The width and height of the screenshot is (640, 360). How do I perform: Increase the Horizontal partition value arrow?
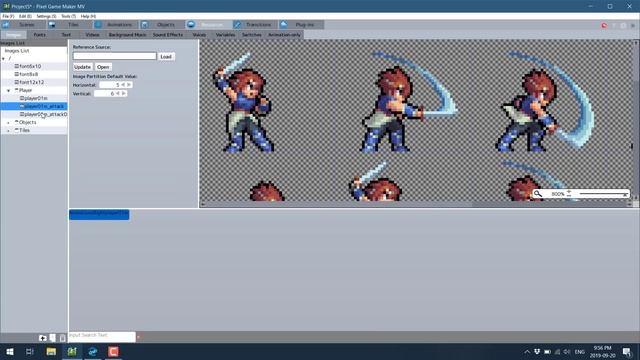pos(129,85)
